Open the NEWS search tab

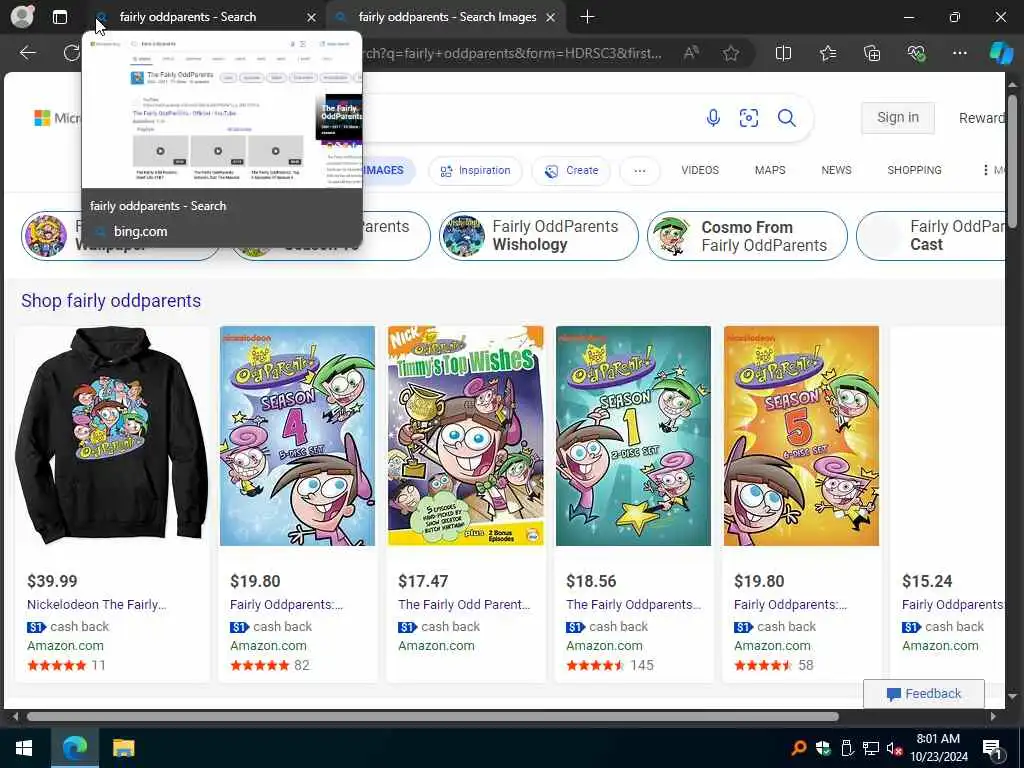pyautogui.click(x=836, y=170)
